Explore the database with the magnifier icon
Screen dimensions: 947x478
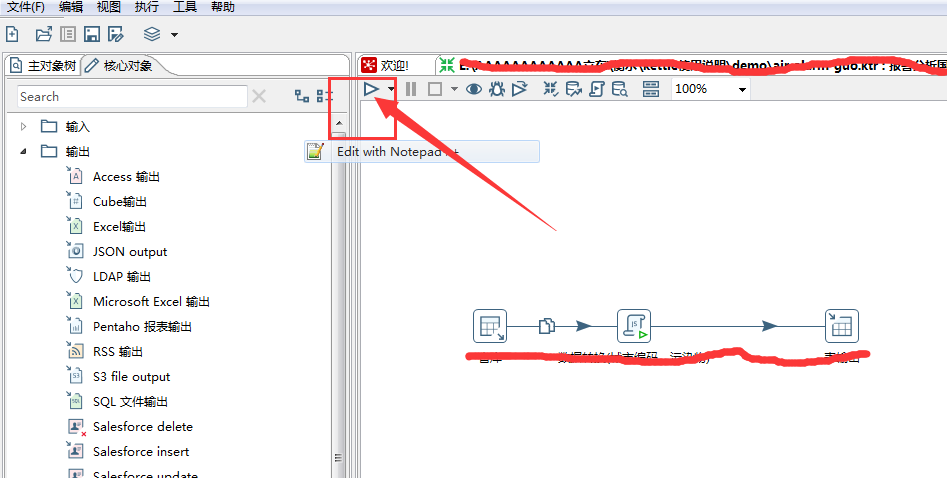620,89
